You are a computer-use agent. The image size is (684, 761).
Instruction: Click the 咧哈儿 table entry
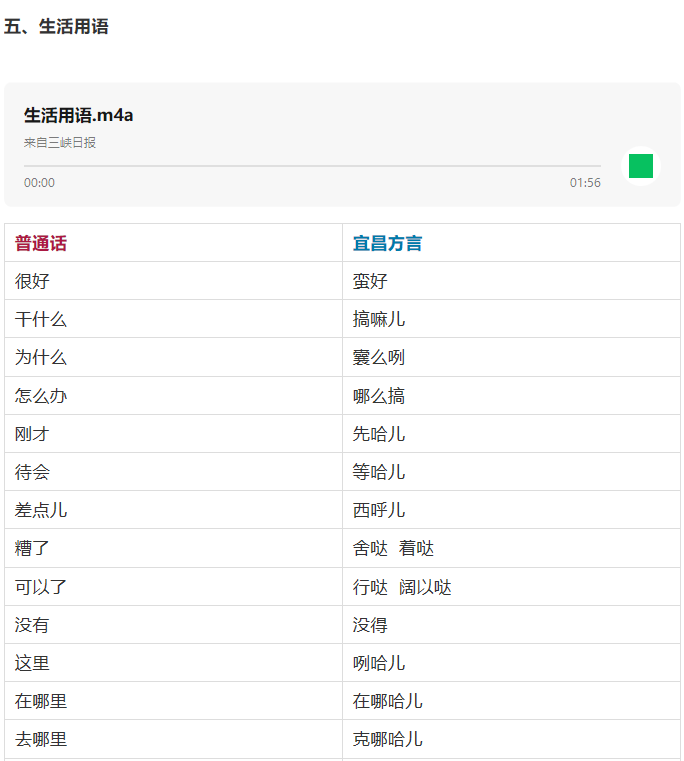(379, 663)
